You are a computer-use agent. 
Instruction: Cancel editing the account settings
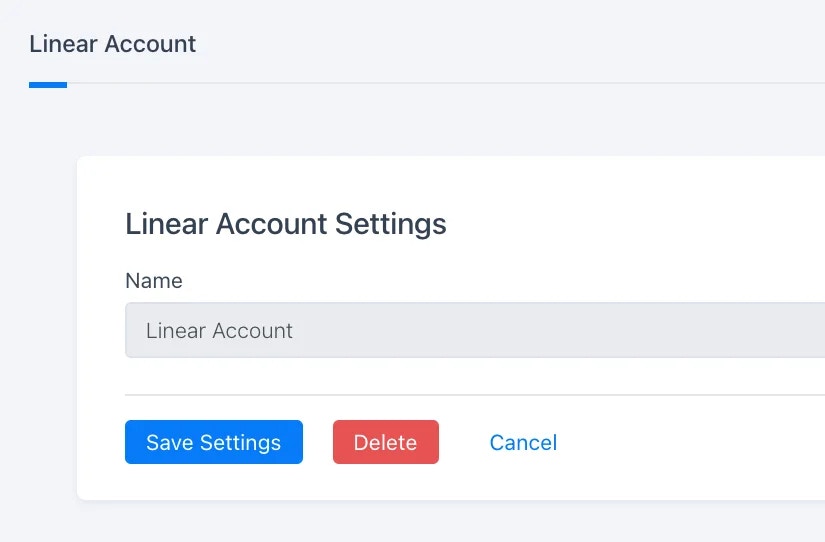point(523,443)
